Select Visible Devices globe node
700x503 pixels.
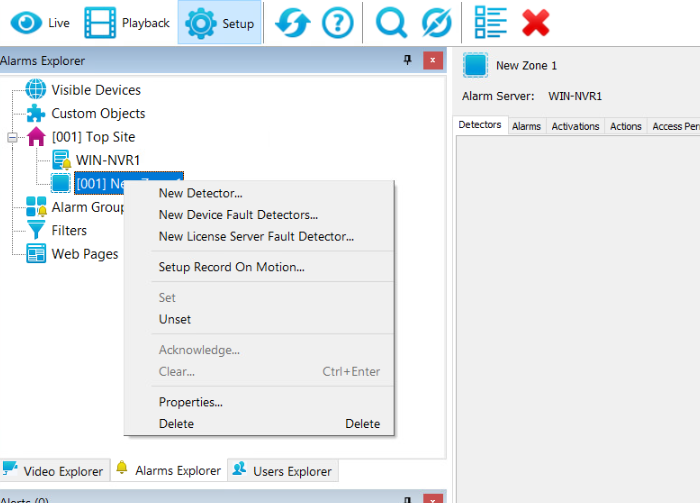tap(96, 90)
